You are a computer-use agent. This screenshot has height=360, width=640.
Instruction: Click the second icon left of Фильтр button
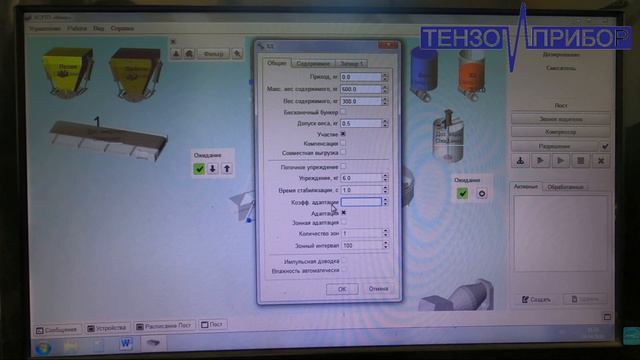tap(189, 53)
